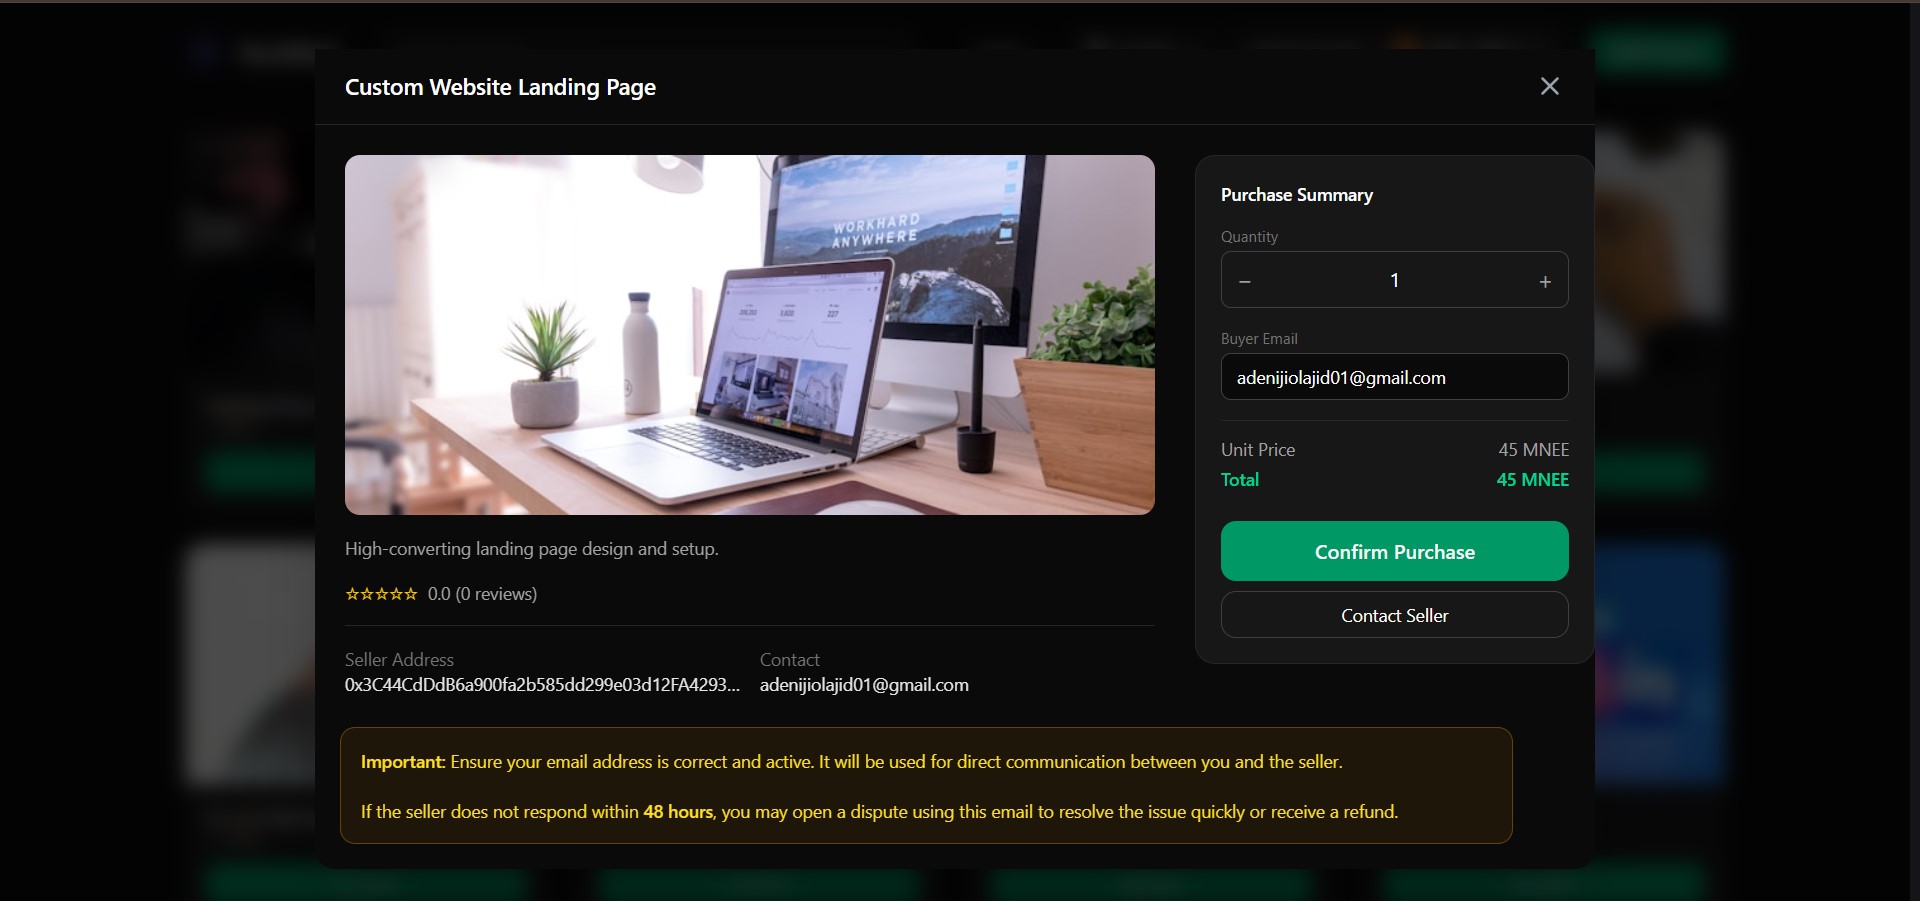Viewport: 1920px width, 901px height.
Task: Click the Unit Price 45 MNEE value
Action: [1533, 450]
